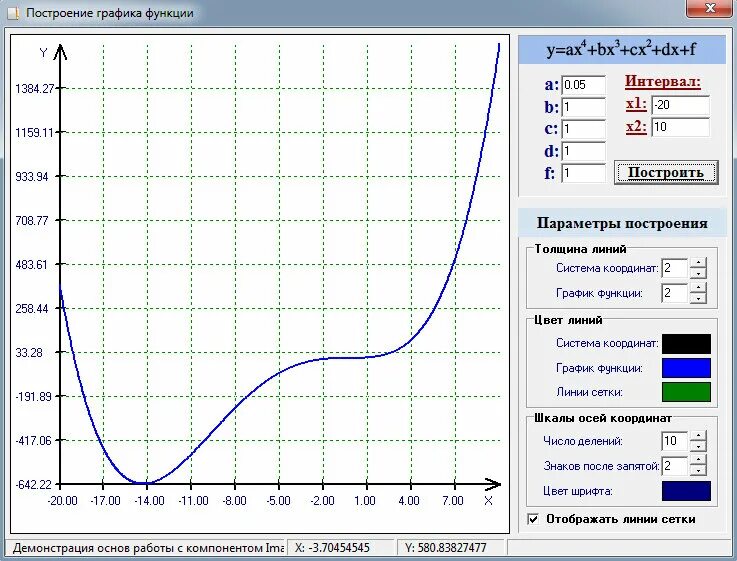Click the coefficient a input field
Viewport: 737px width, 561px height.
coord(583,85)
